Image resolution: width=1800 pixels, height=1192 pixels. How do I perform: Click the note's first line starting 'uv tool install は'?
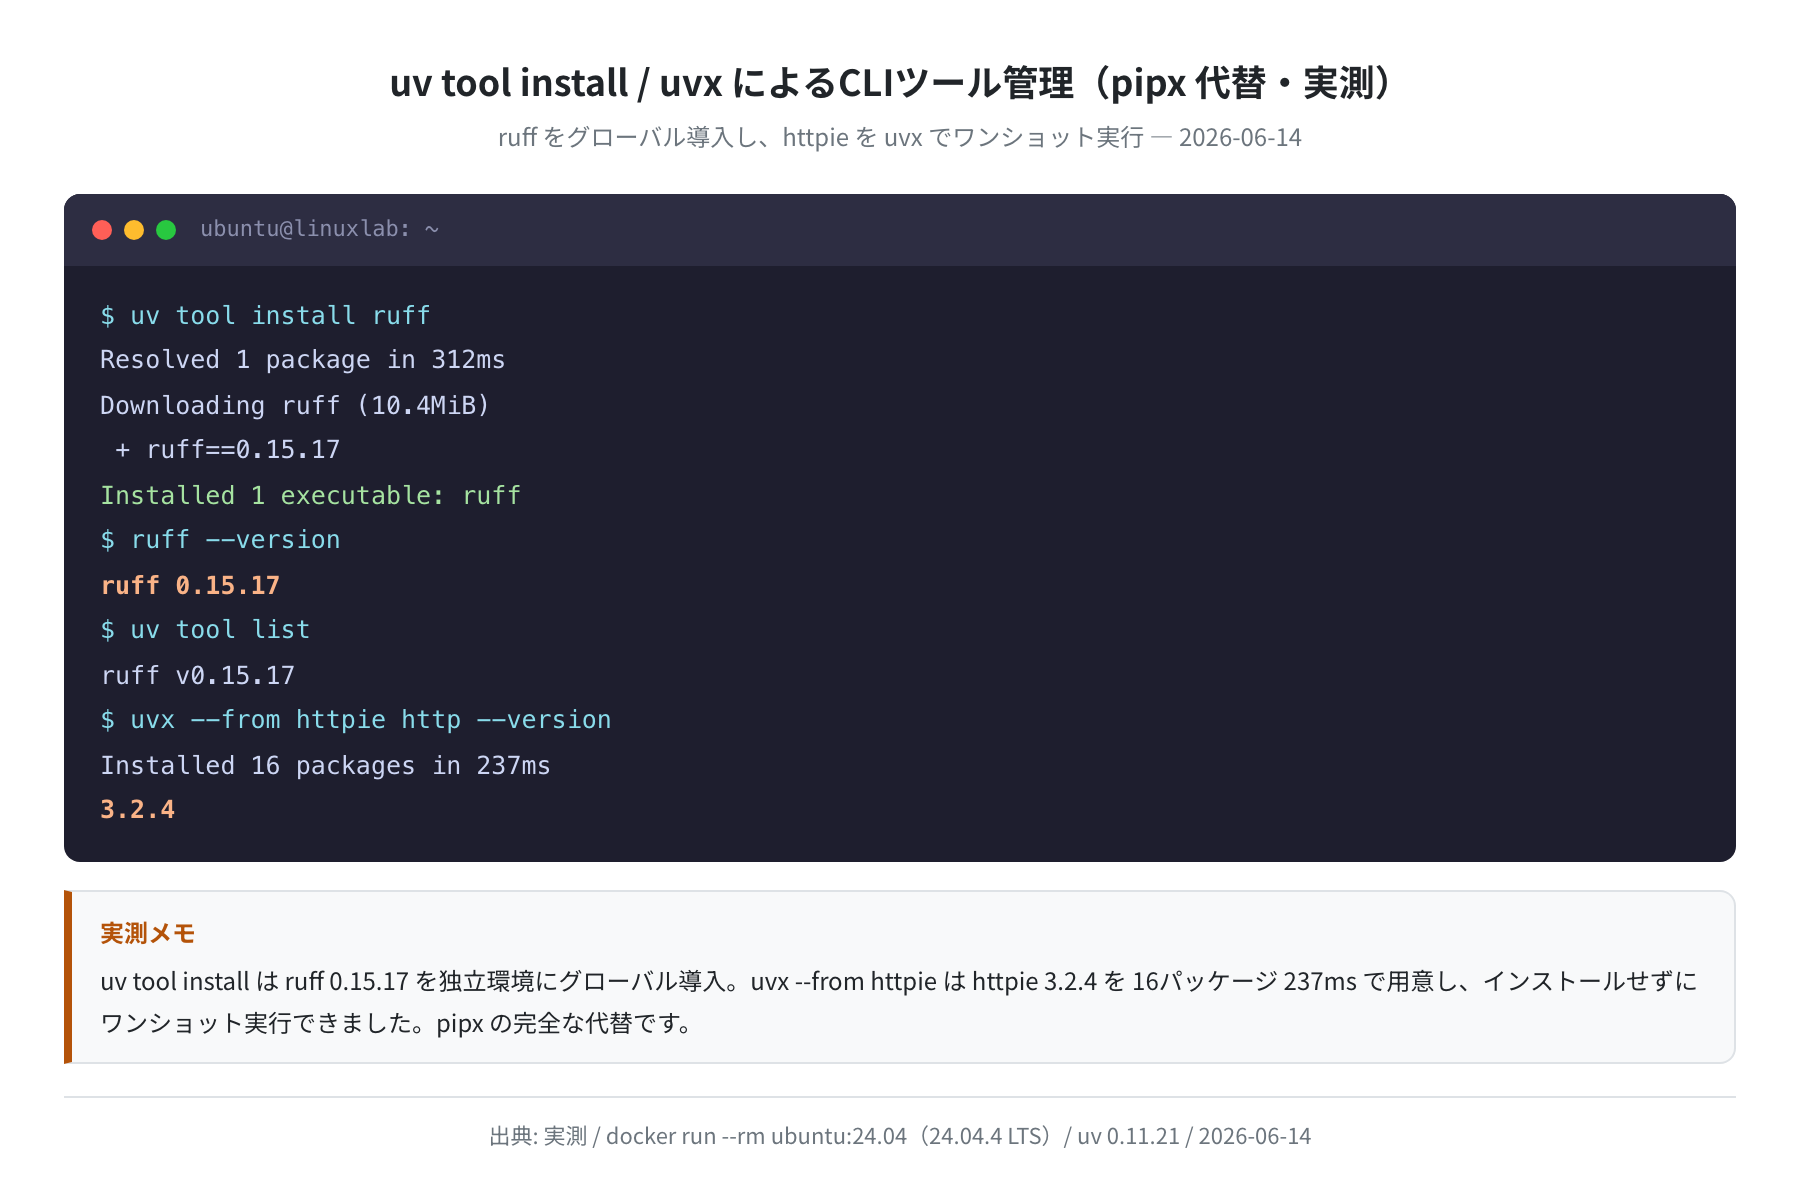click(899, 981)
